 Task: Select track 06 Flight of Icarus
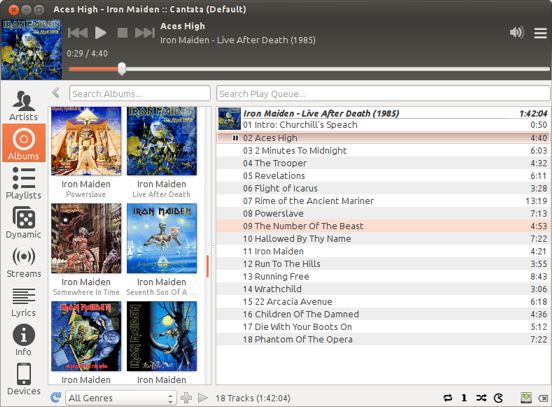tap(383, 188)
